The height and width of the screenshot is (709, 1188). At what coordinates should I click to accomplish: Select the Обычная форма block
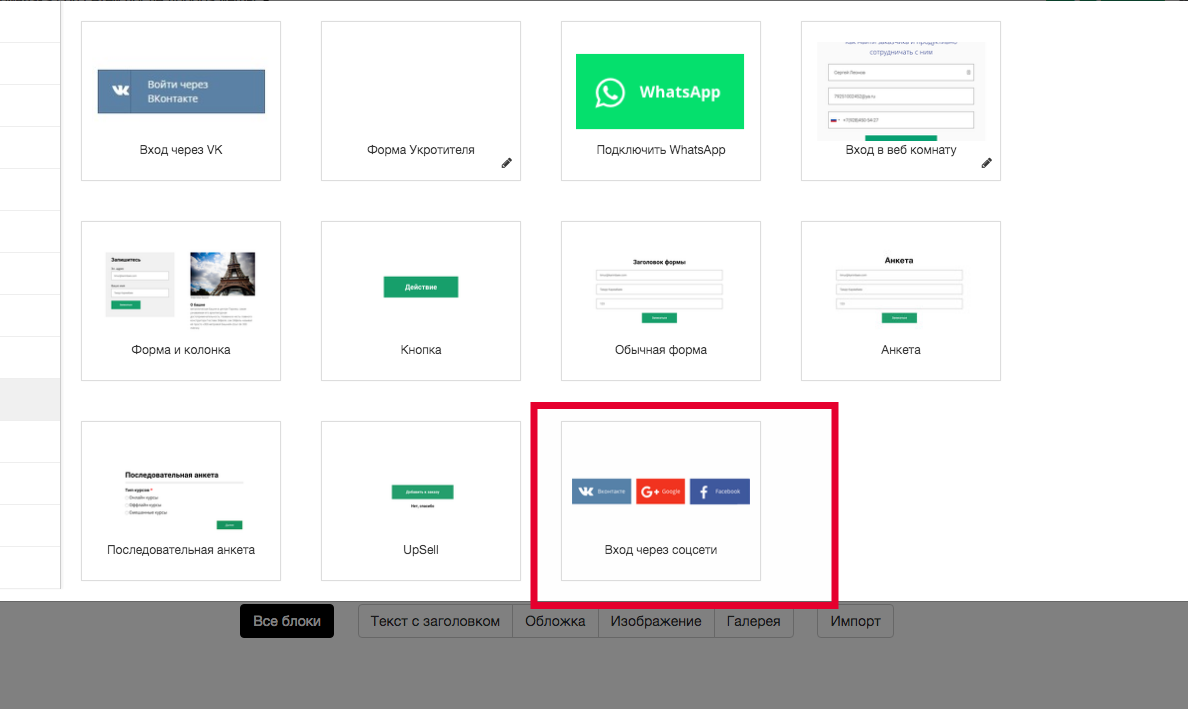[x=661, y=301]
